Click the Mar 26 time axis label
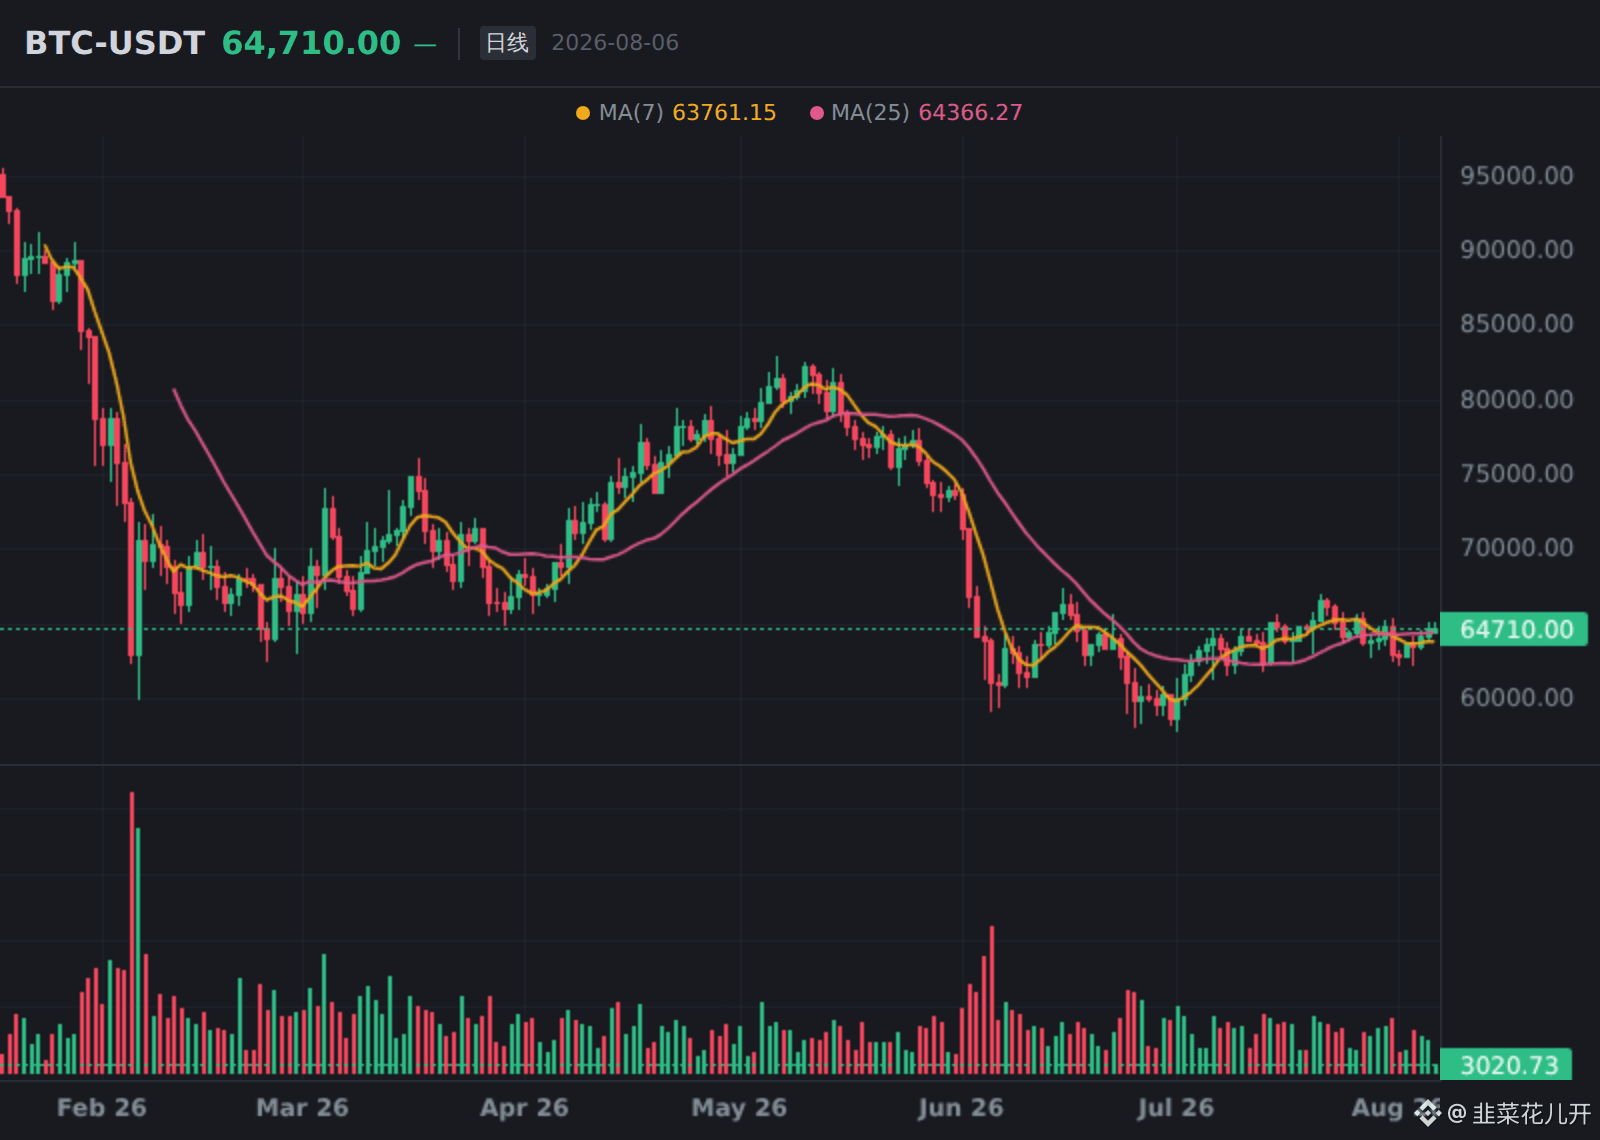This screenshot has height=1140, width=1600. (x=302, y=1108)
